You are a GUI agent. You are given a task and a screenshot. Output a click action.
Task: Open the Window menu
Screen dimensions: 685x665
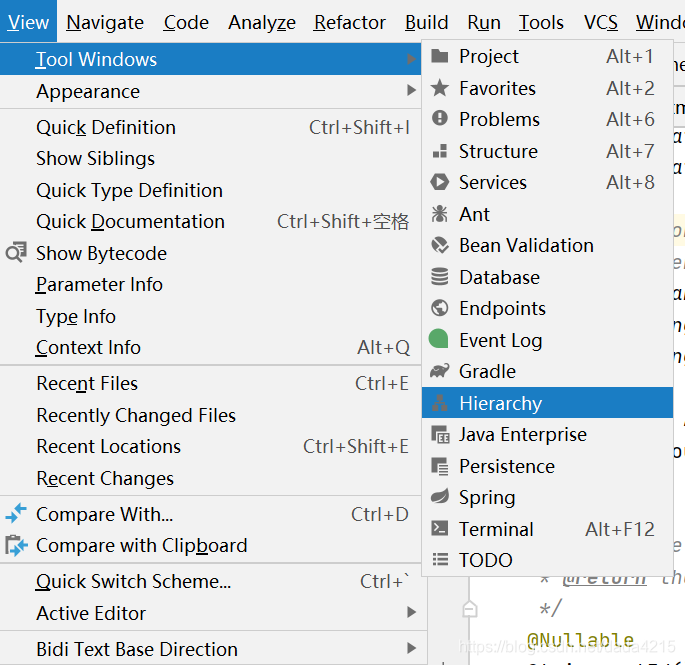(660, 22)
